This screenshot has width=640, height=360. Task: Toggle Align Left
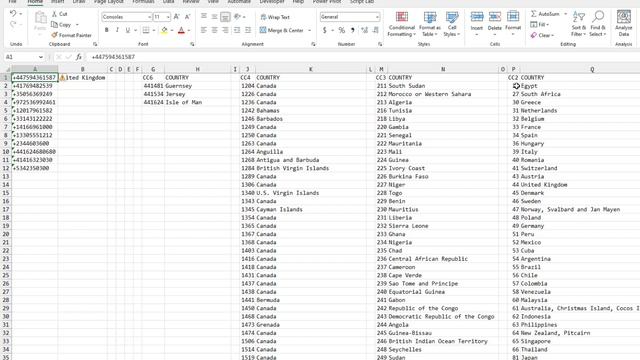204,30
